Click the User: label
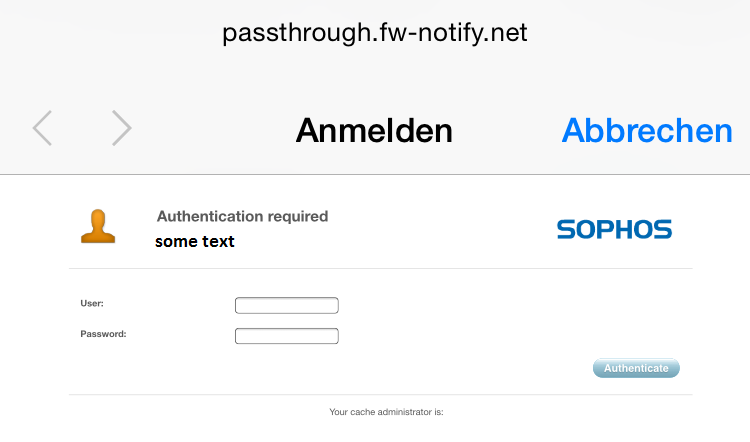 tap(92, 303)
